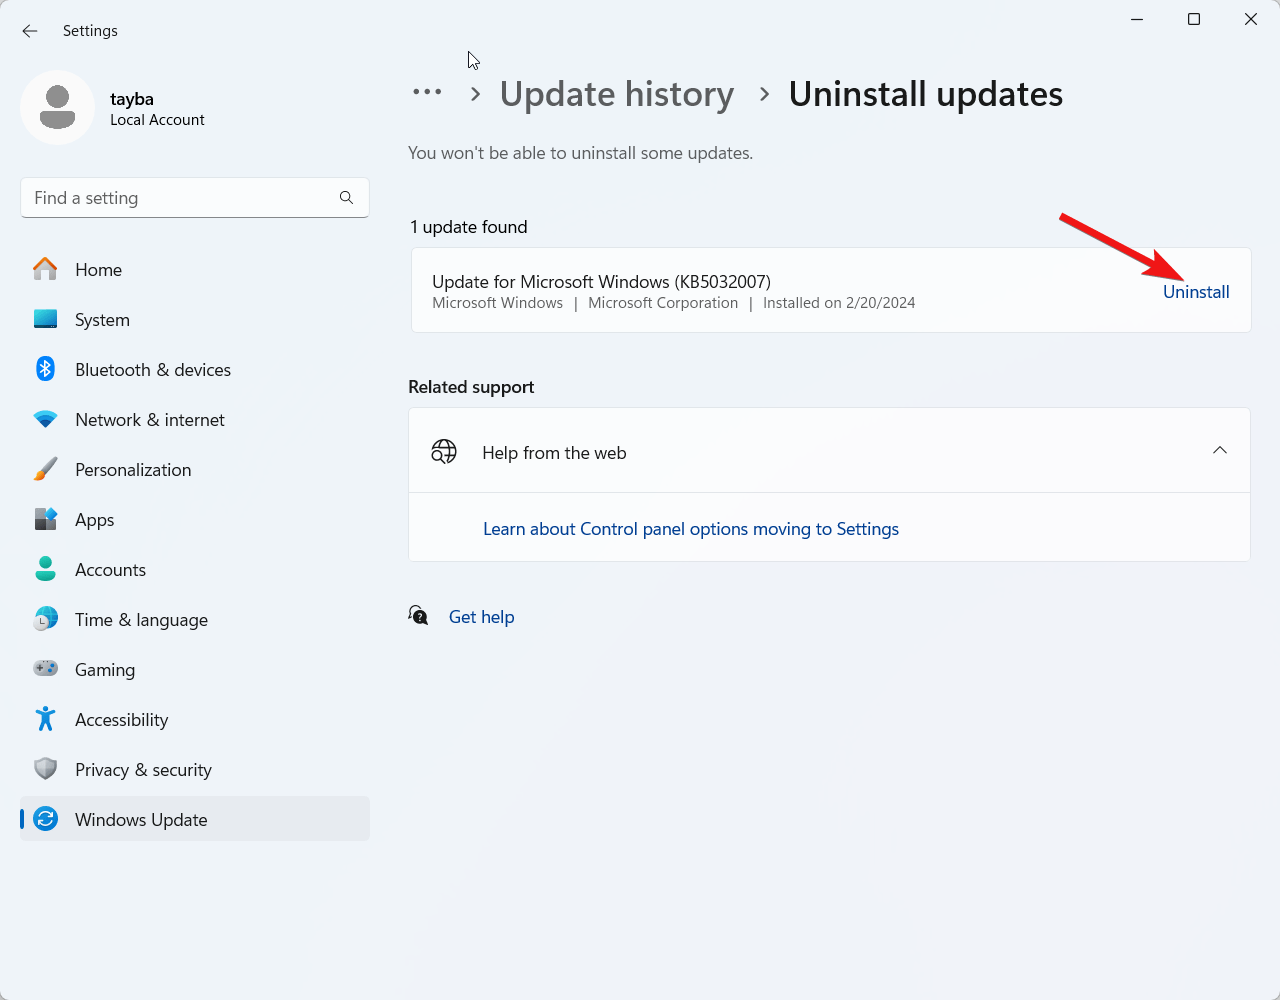
Task: Select Time & language in sidebar
Action: coord(141,620)
